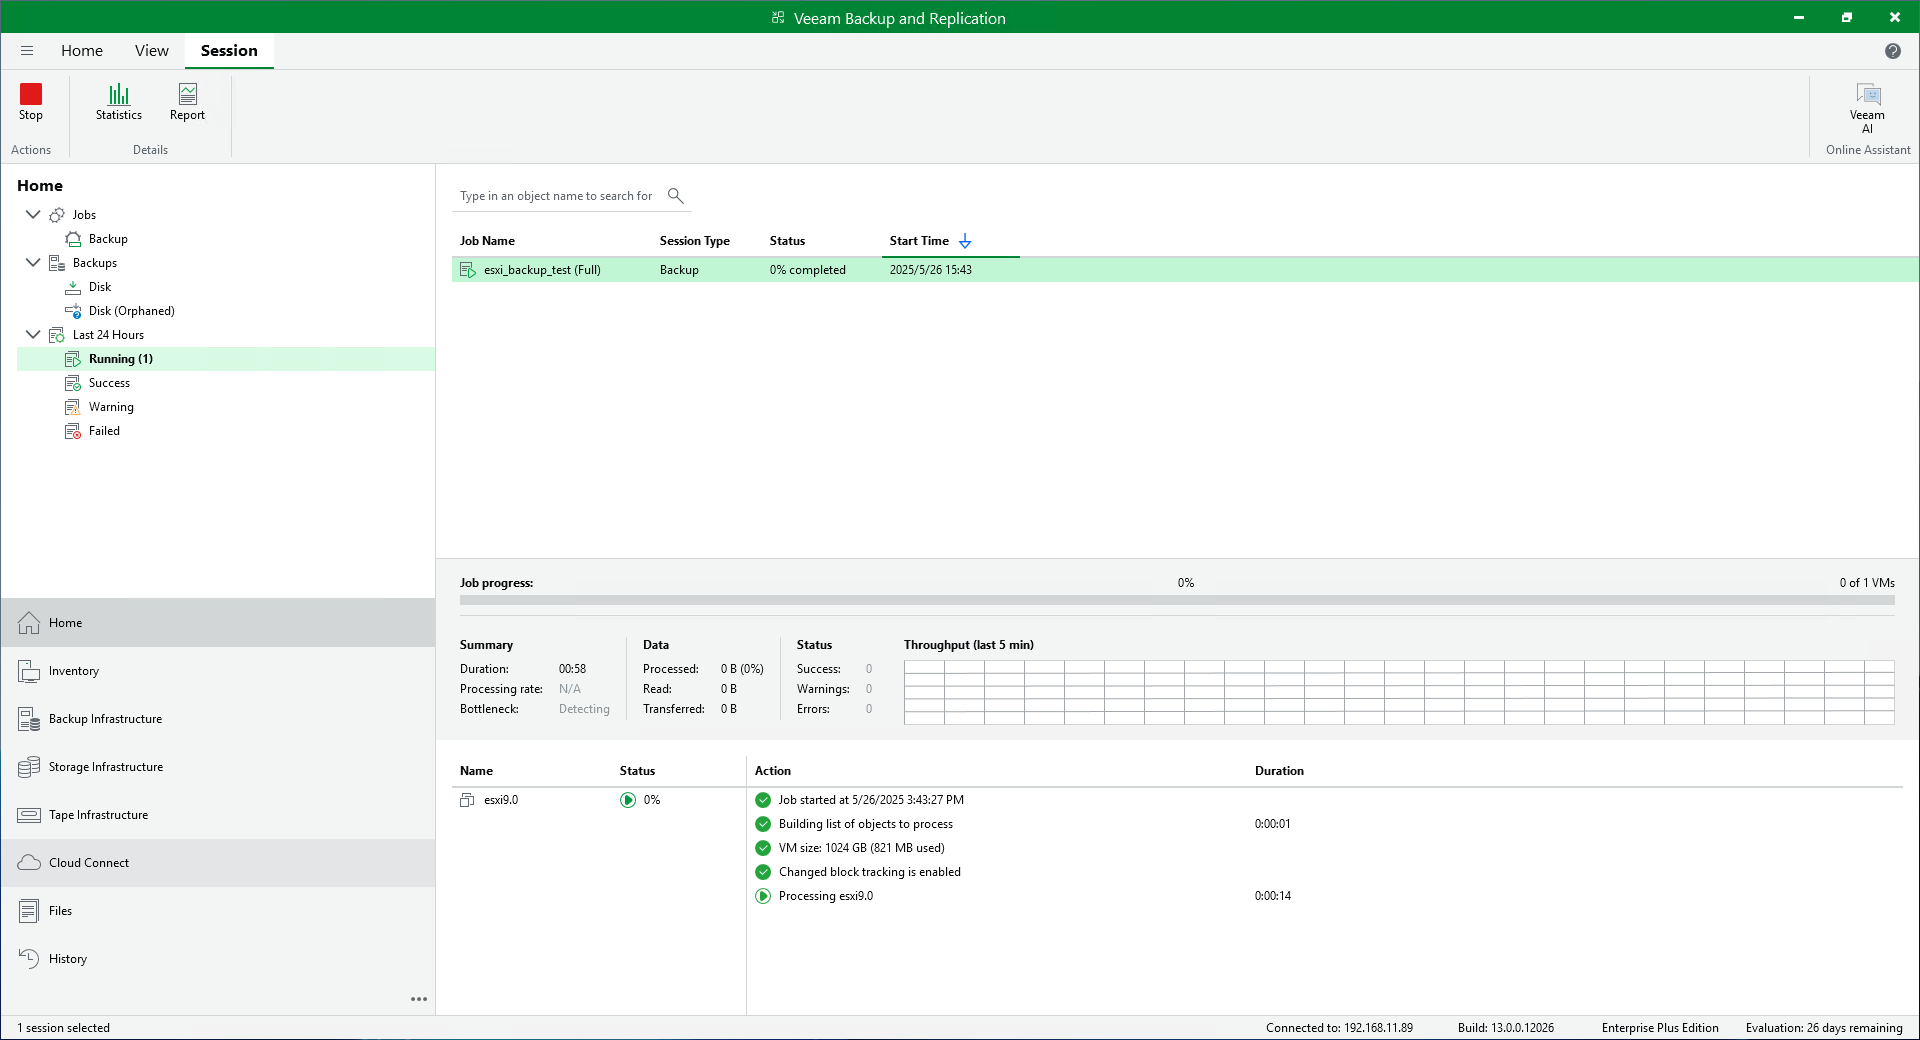Stop the running backup session
Screen dimensions: 1920x1040
tap(30, 102)
